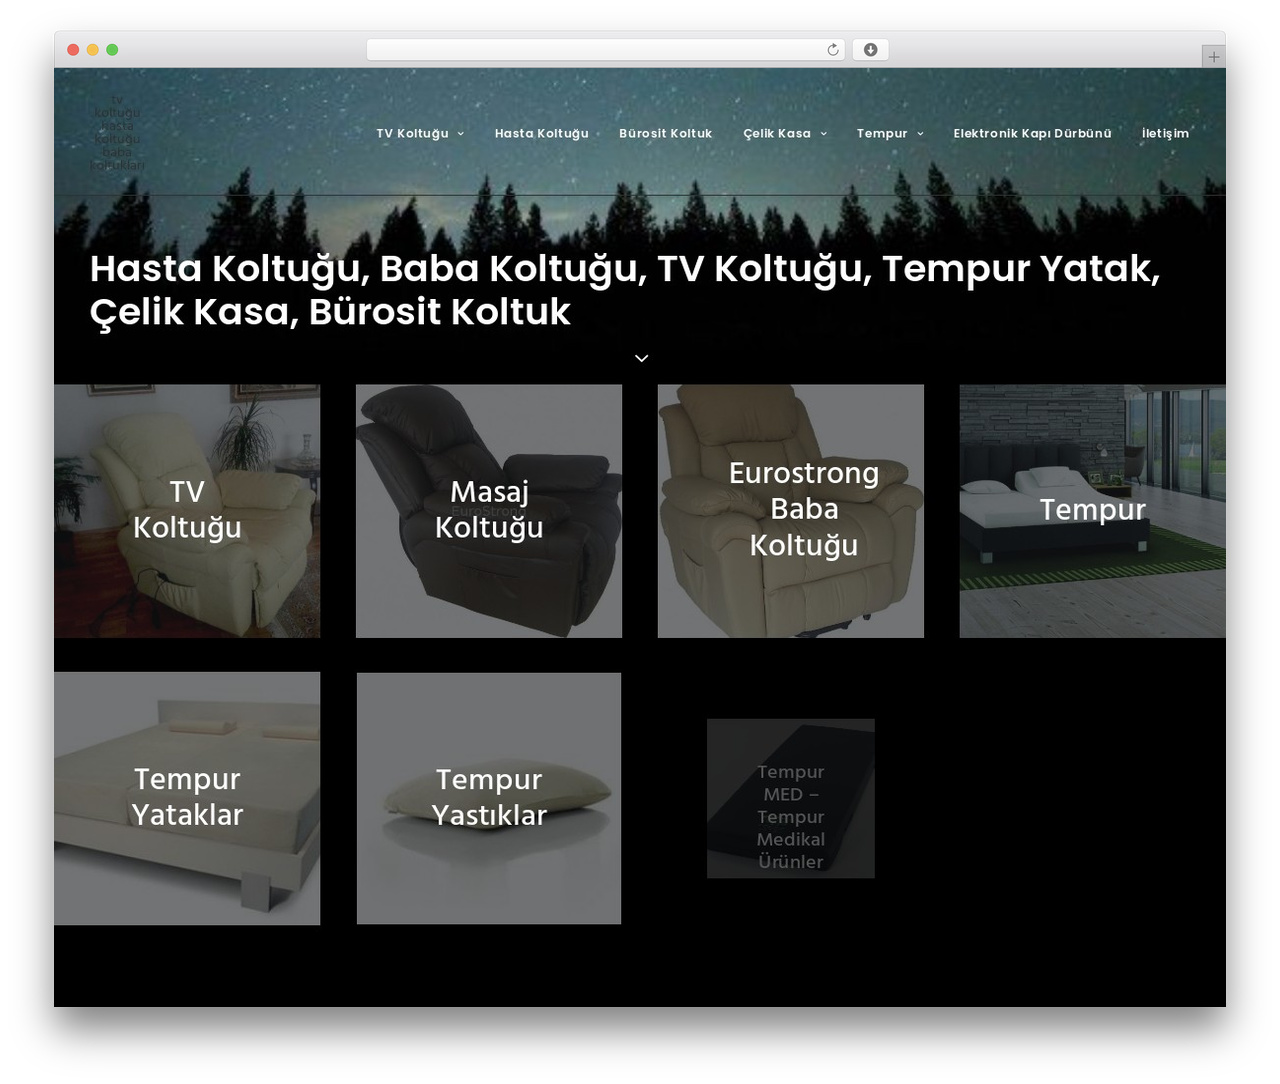Open Elektronik Kapı Dürbünü menu item

1032,133
